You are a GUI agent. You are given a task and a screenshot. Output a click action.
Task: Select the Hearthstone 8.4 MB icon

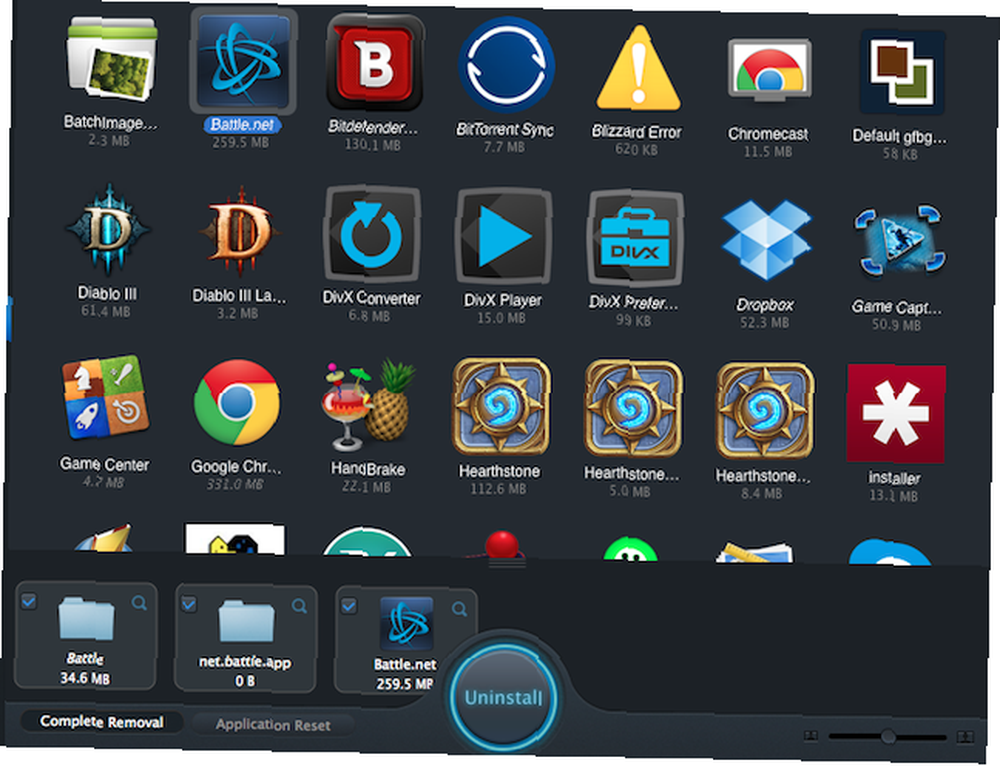[x=765, y=411]
